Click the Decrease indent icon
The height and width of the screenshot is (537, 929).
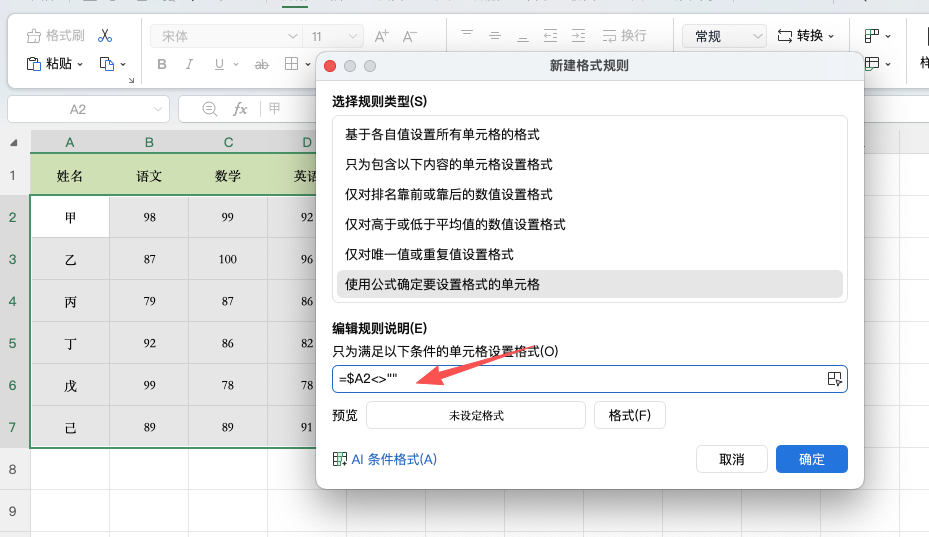tap(550, 36)
